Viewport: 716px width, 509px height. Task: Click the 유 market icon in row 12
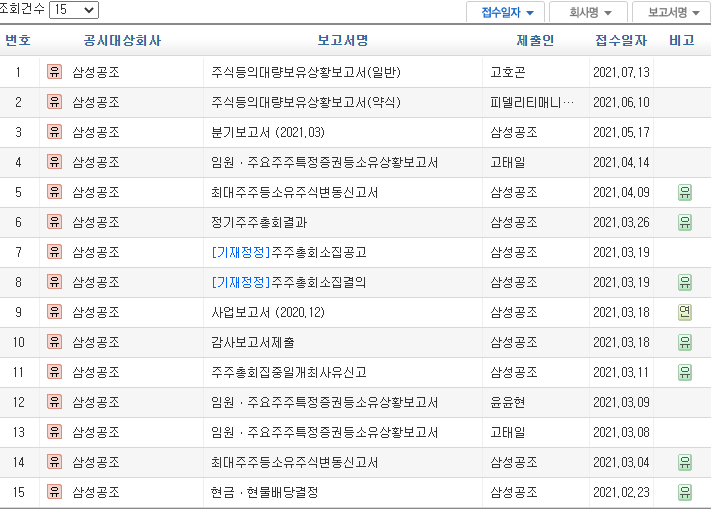point(54,402)
